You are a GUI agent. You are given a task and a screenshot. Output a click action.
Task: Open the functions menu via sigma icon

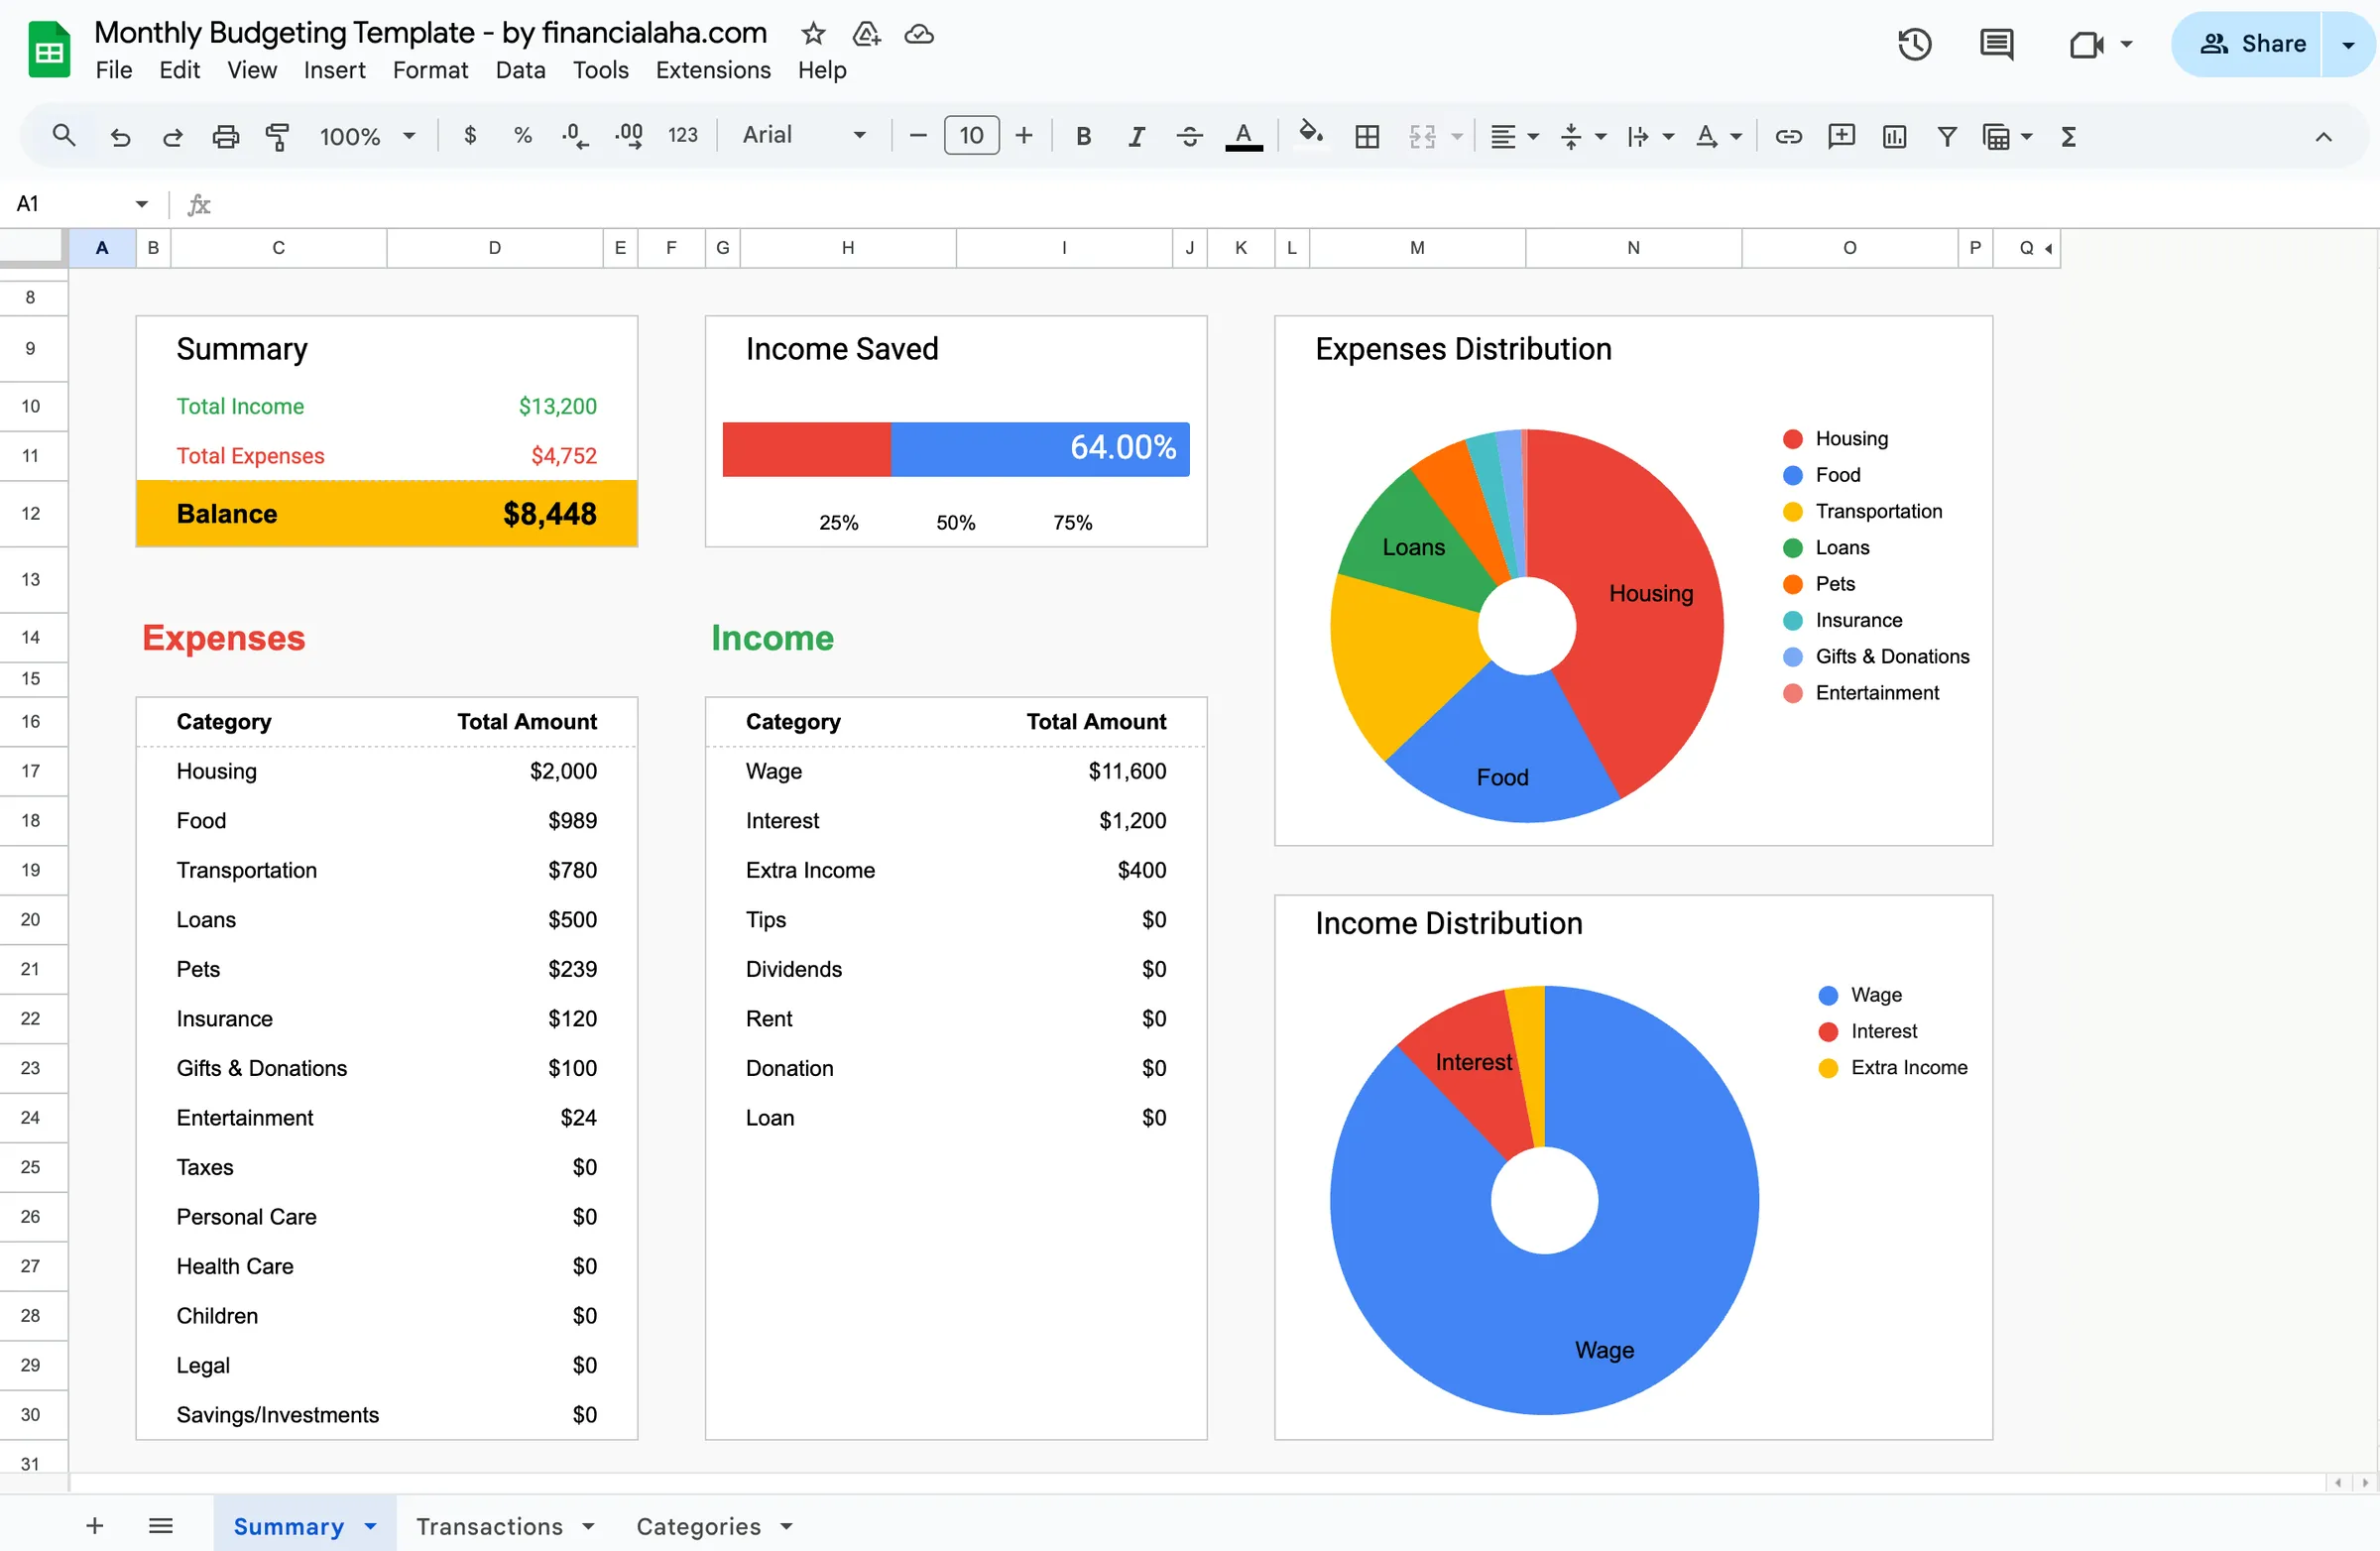[x=2069, y=135]
